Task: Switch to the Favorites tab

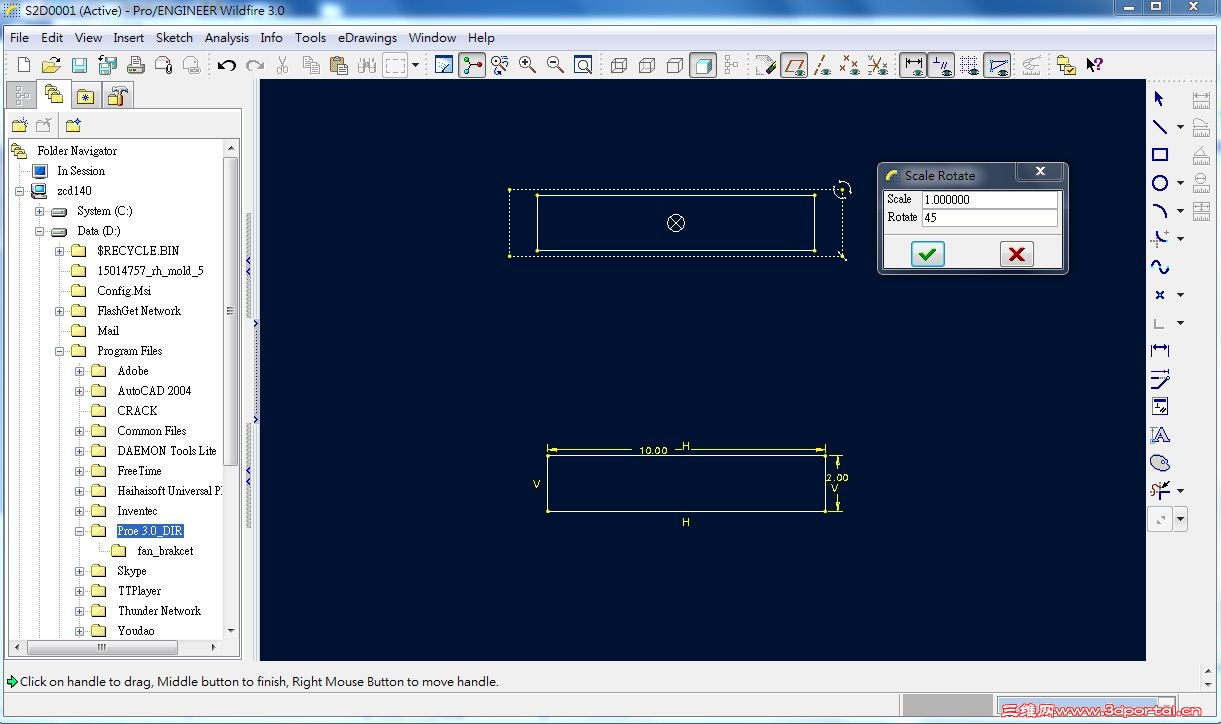Action: (86, 96)
